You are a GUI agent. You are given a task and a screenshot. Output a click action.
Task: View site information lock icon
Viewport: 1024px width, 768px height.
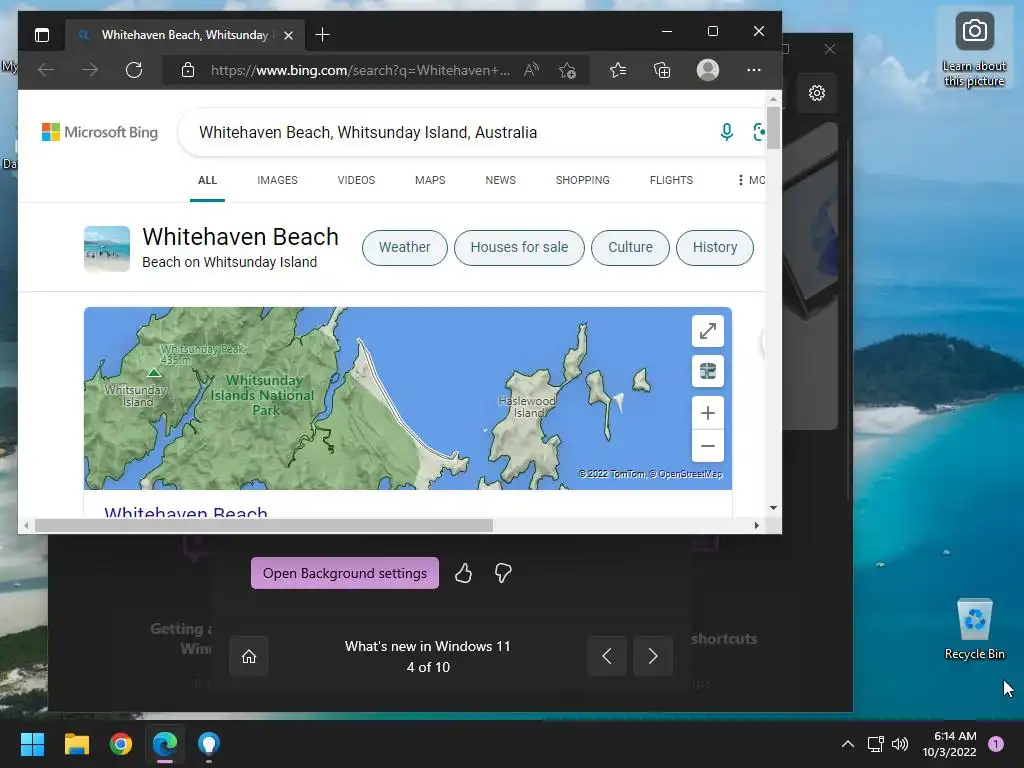click(x=188, y=70)
